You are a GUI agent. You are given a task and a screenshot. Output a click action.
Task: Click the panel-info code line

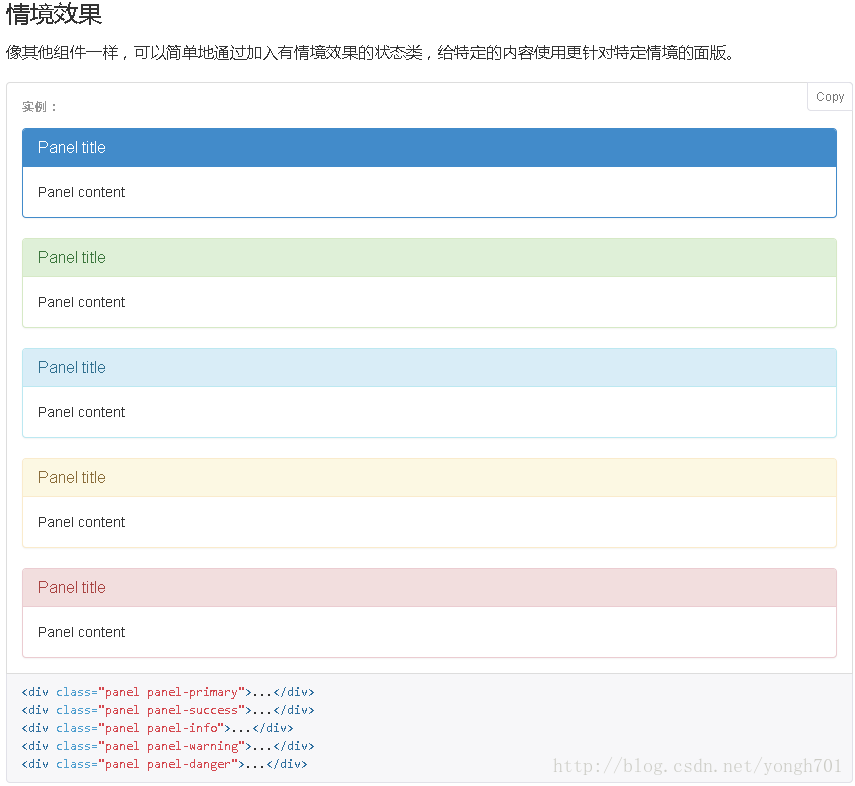tap(157, 728)
